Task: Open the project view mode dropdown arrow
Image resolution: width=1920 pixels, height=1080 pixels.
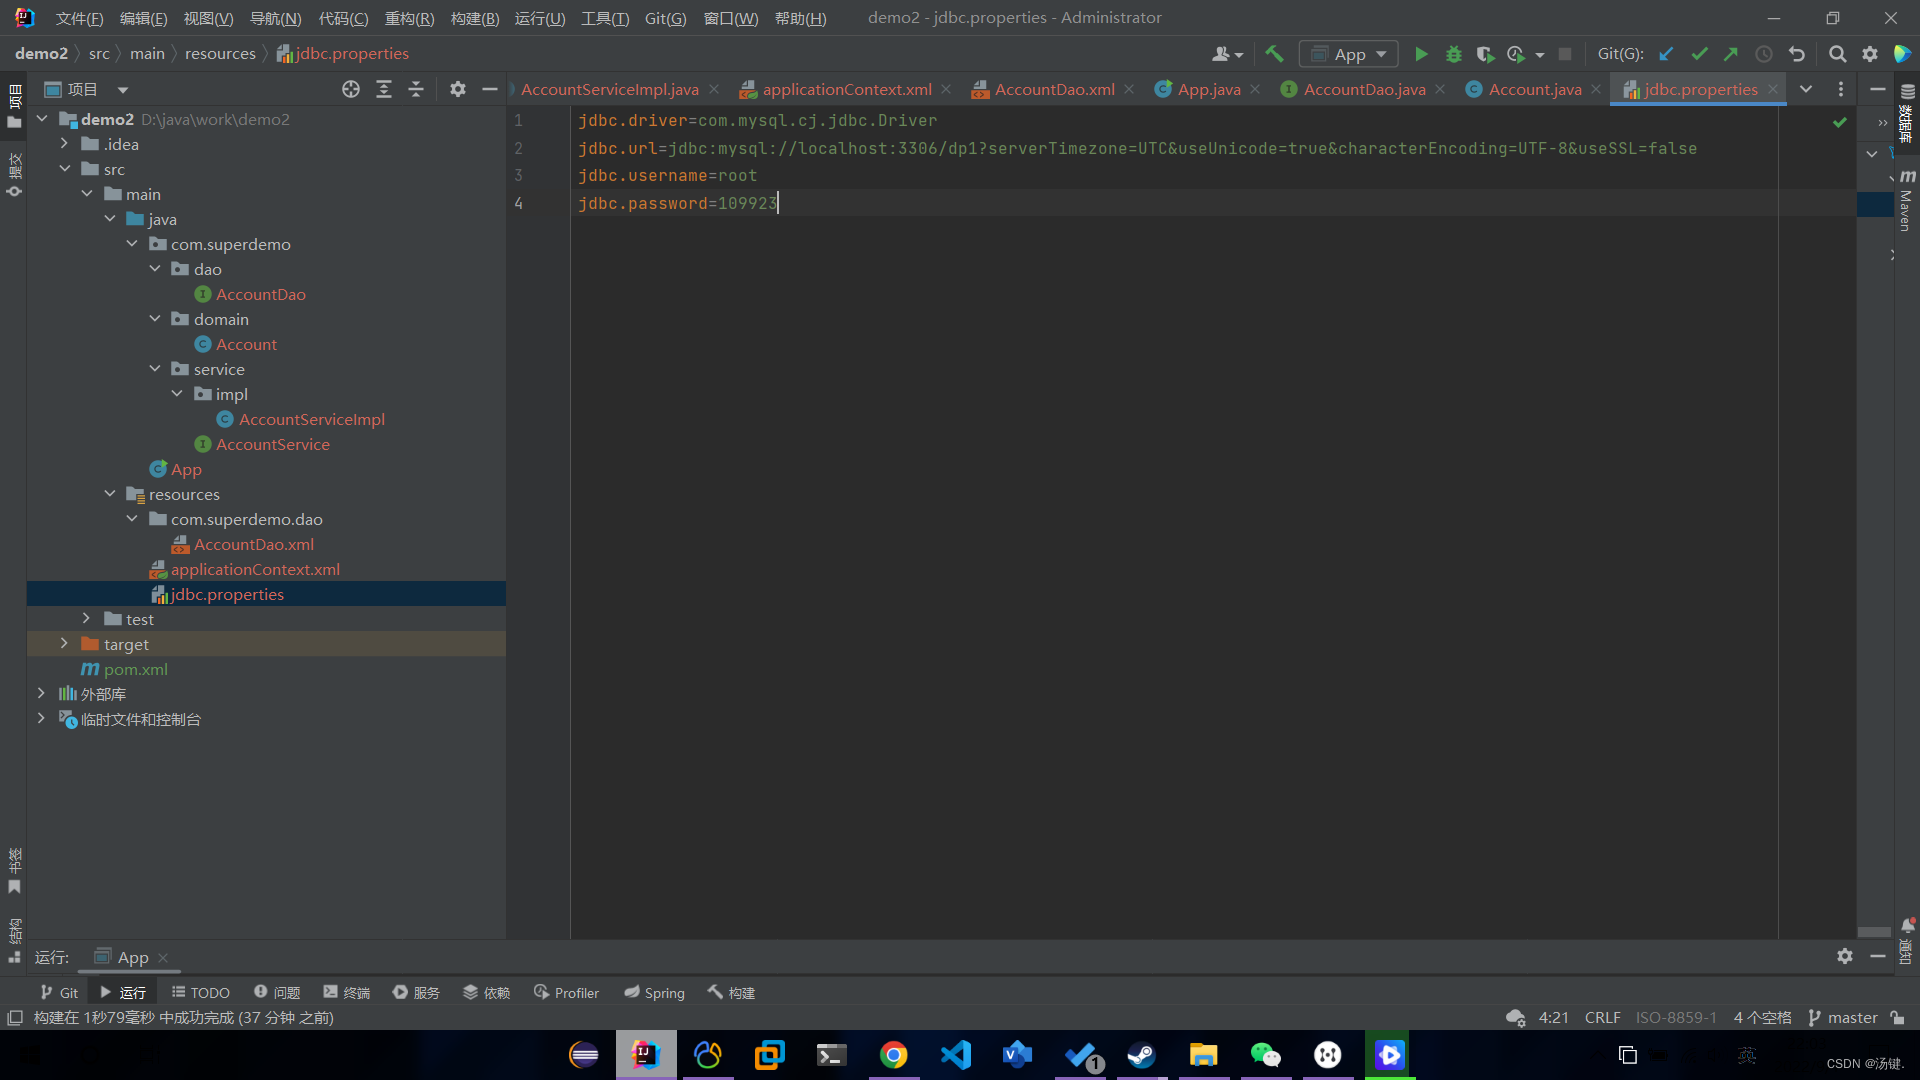Action: [122, 90]
